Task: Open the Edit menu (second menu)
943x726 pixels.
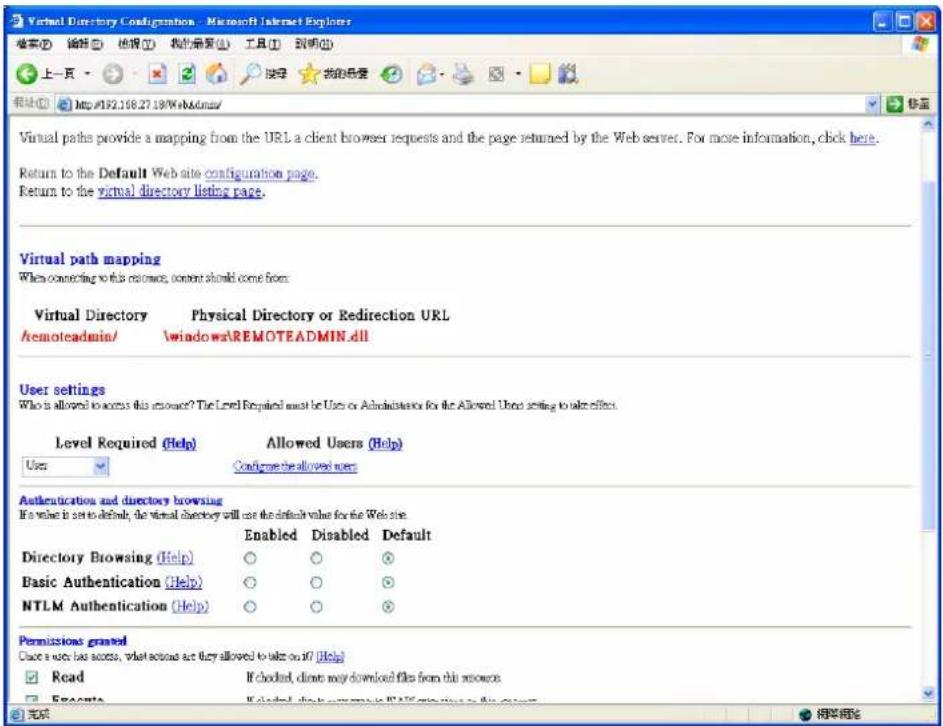Action: click(85, 44)
